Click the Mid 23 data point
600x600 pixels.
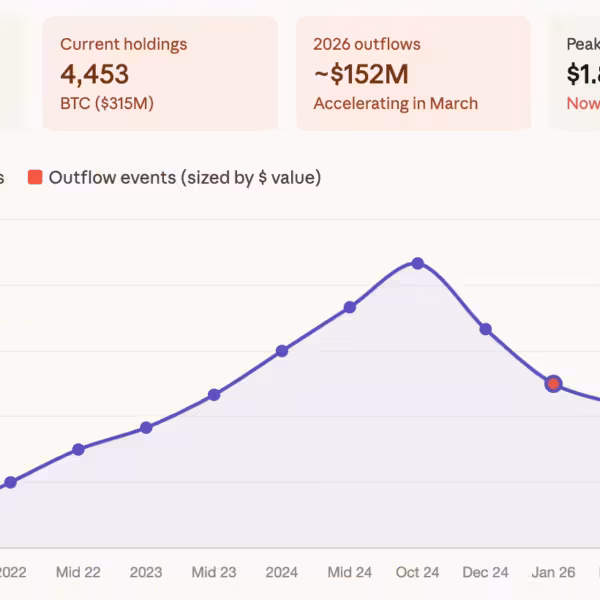[x=214, y=395]
